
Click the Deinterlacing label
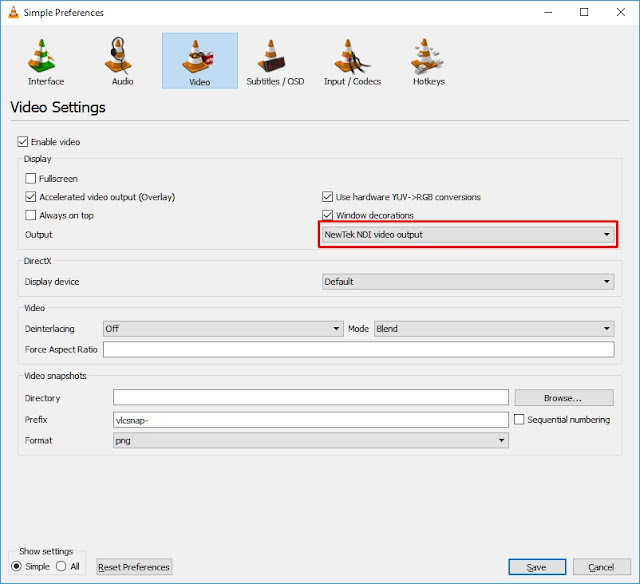[50, 329]
